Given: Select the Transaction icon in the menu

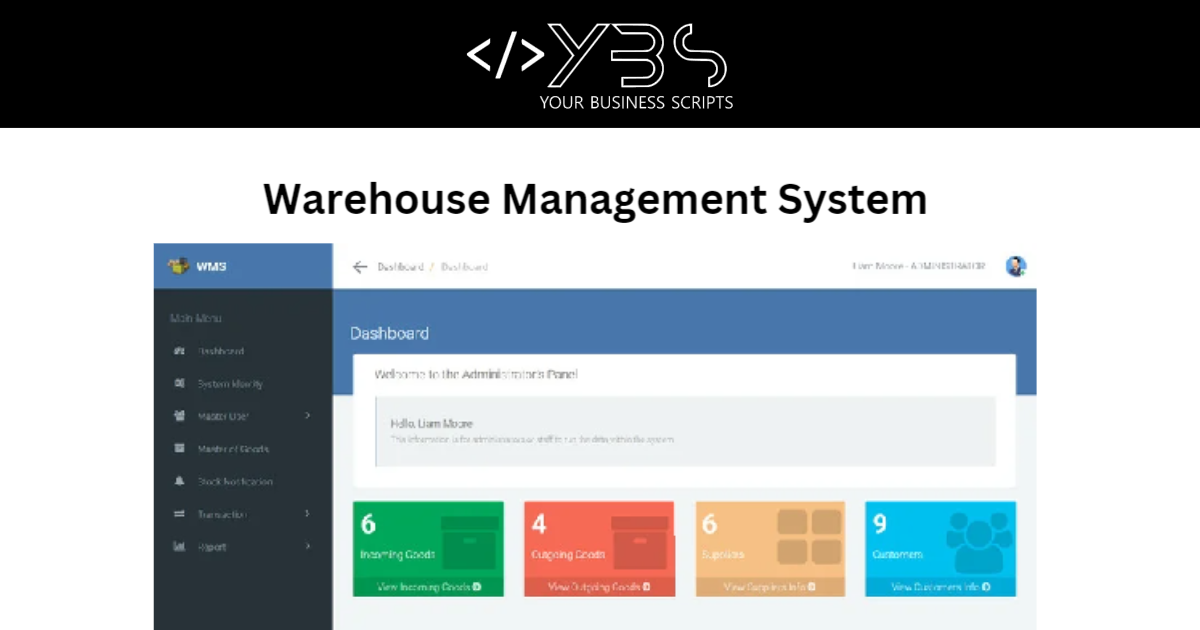Looking at the screenshot, I should tap(180, 514).
